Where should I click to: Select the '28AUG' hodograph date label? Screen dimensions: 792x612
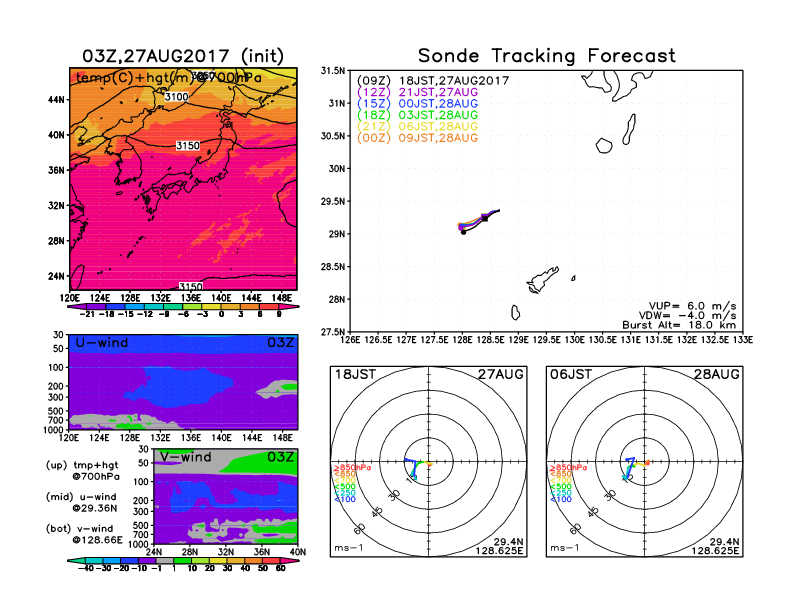pos(717,374)
